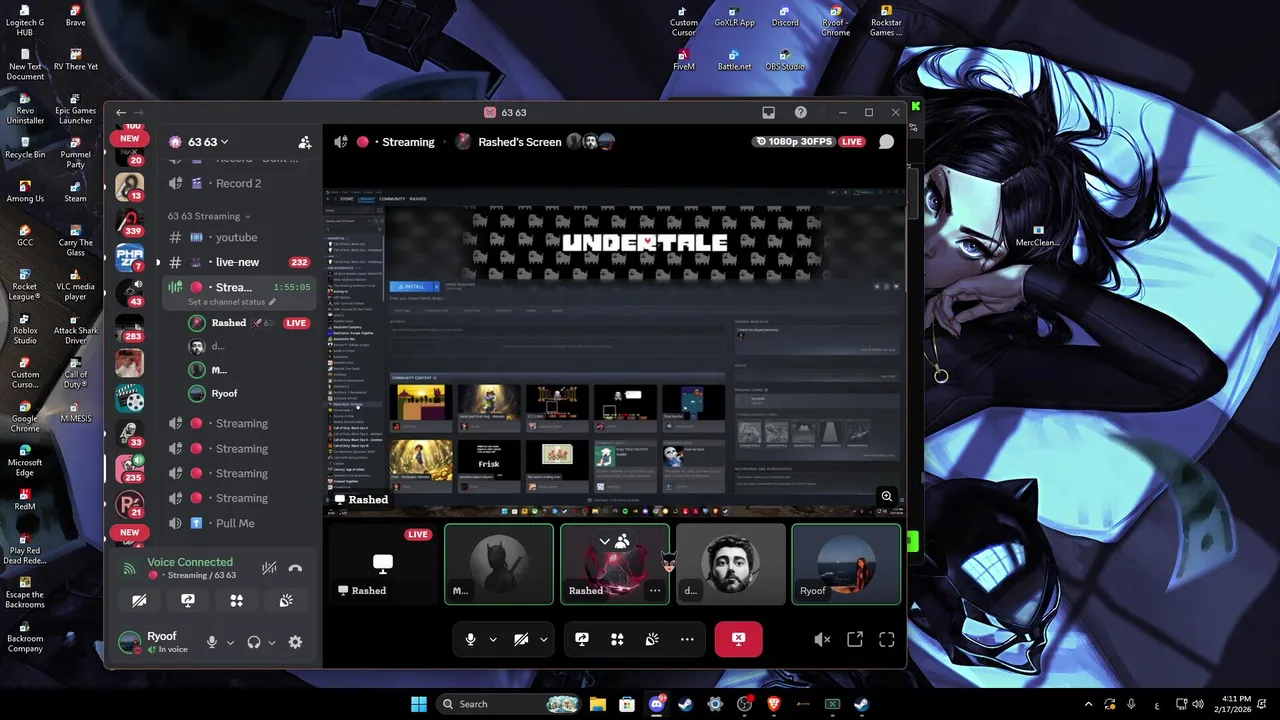Screen dimensions: 1280x720
Task: Open the connection signal icon beside Voice Connected
Action: pos(129,568)
